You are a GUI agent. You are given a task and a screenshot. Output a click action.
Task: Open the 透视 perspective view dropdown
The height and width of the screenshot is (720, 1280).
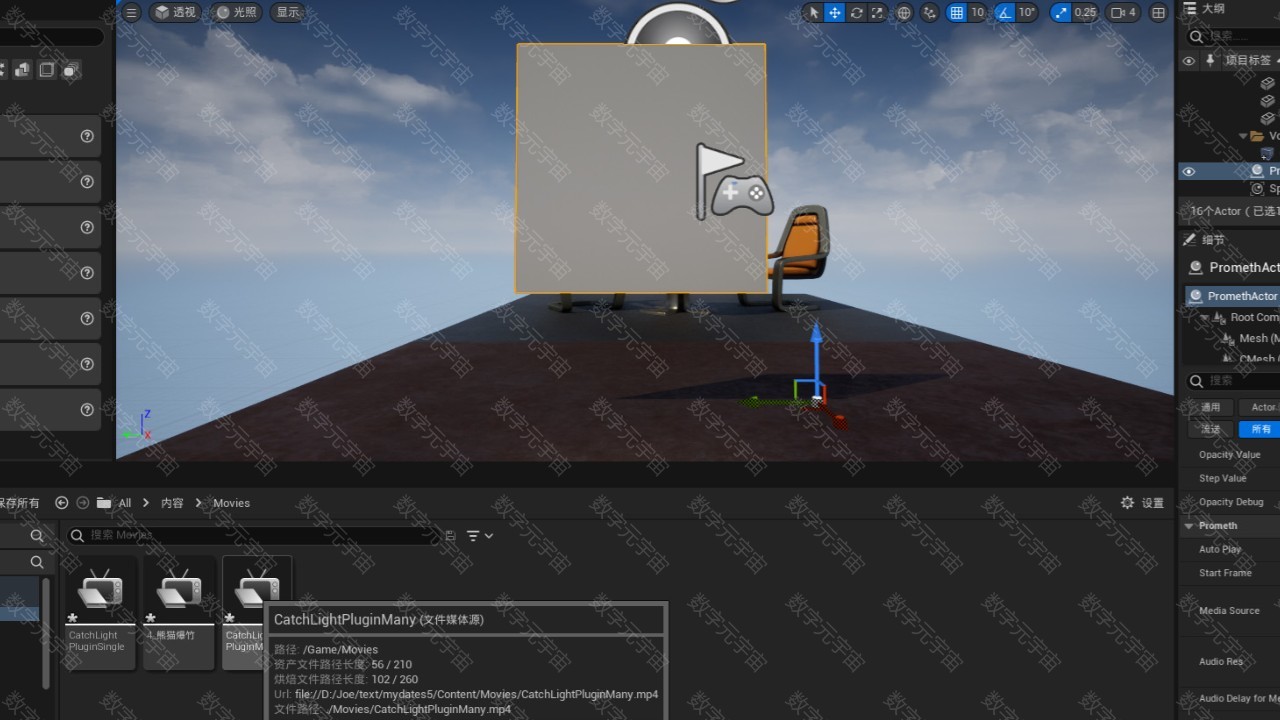[x=175, y=12]
